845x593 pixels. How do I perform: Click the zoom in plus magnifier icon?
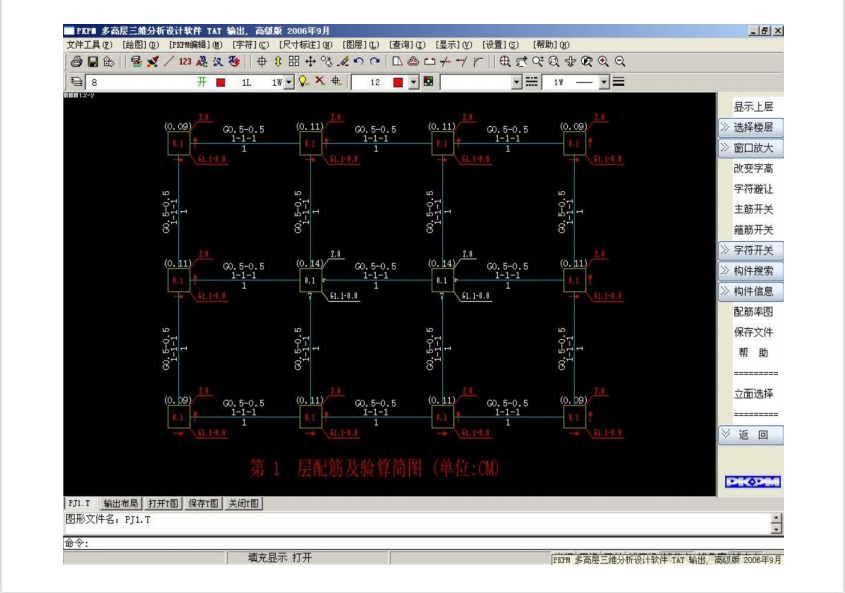(x=604, y=61)
